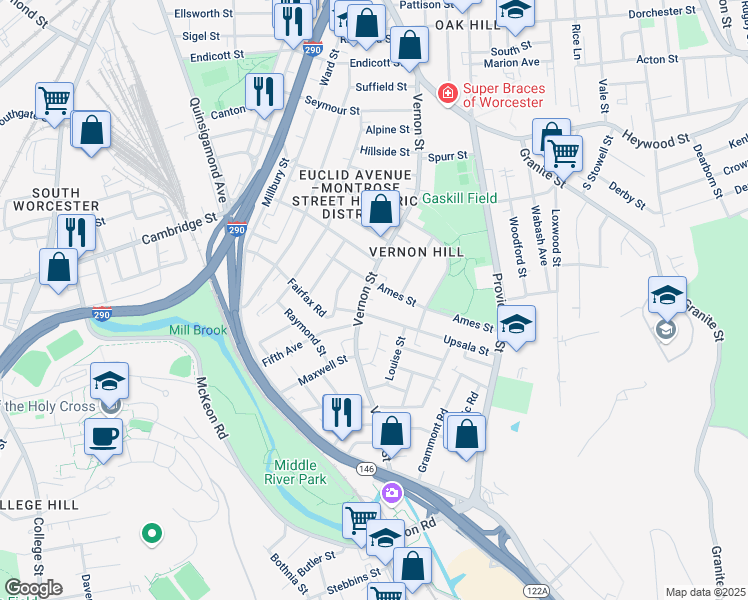Open the shopping cart marker near Southgate
Screen dimensions: 748x600
pyautogui.click(x=54, y=103)
